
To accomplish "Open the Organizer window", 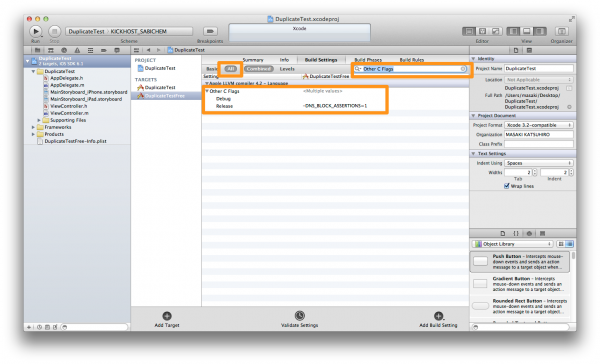I will tap(561, 31).
